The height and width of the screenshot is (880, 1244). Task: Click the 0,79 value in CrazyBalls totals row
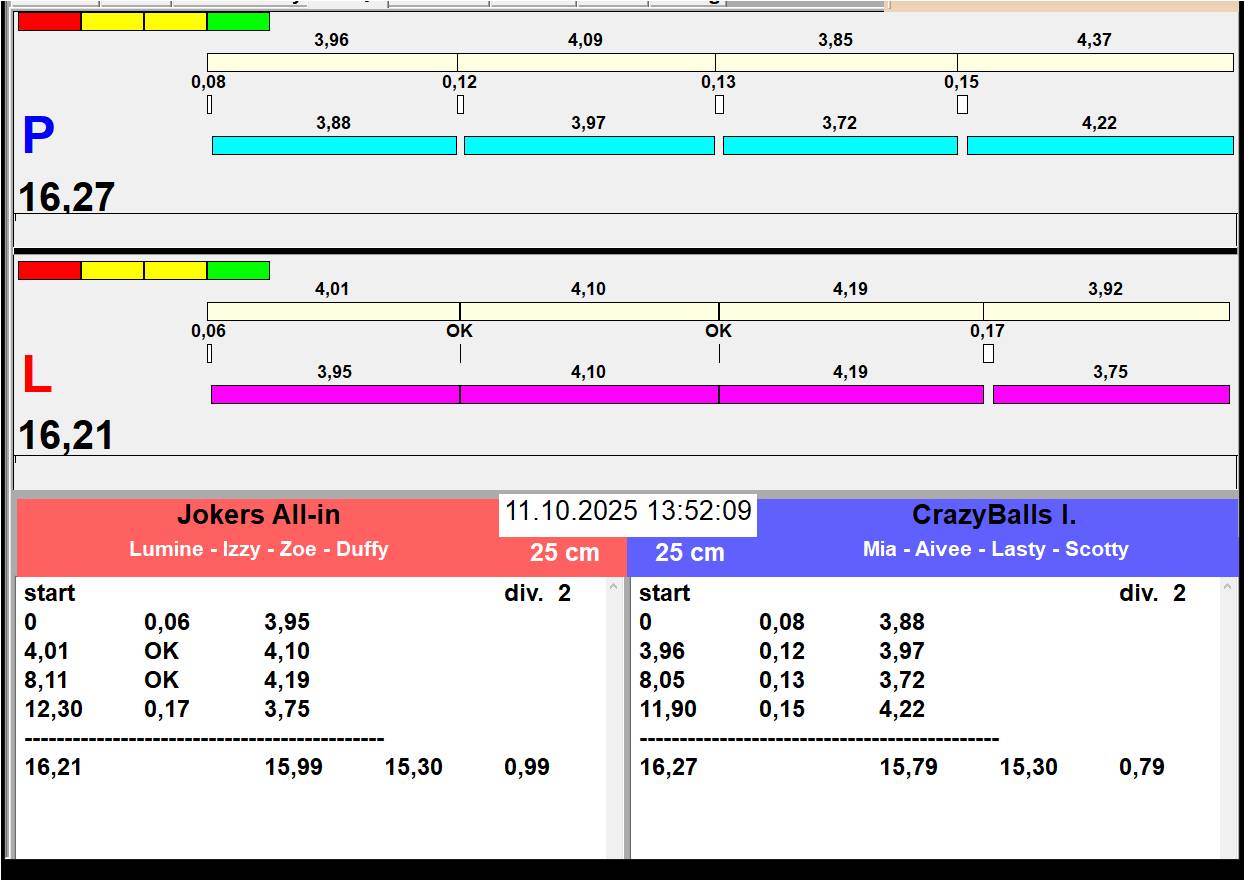(1142, 768)
